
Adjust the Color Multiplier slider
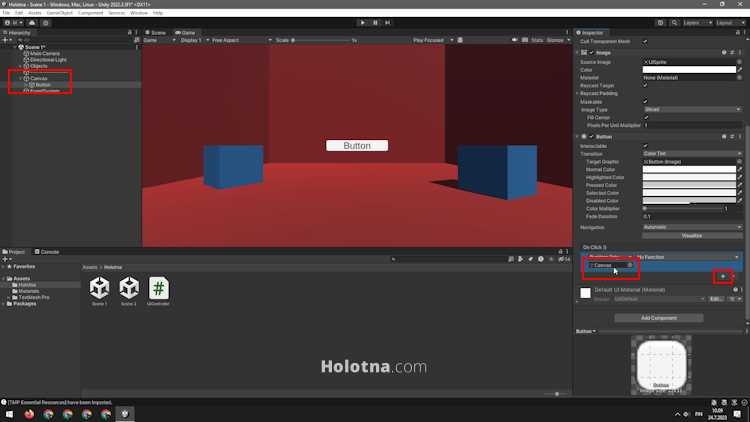[683, 209]
